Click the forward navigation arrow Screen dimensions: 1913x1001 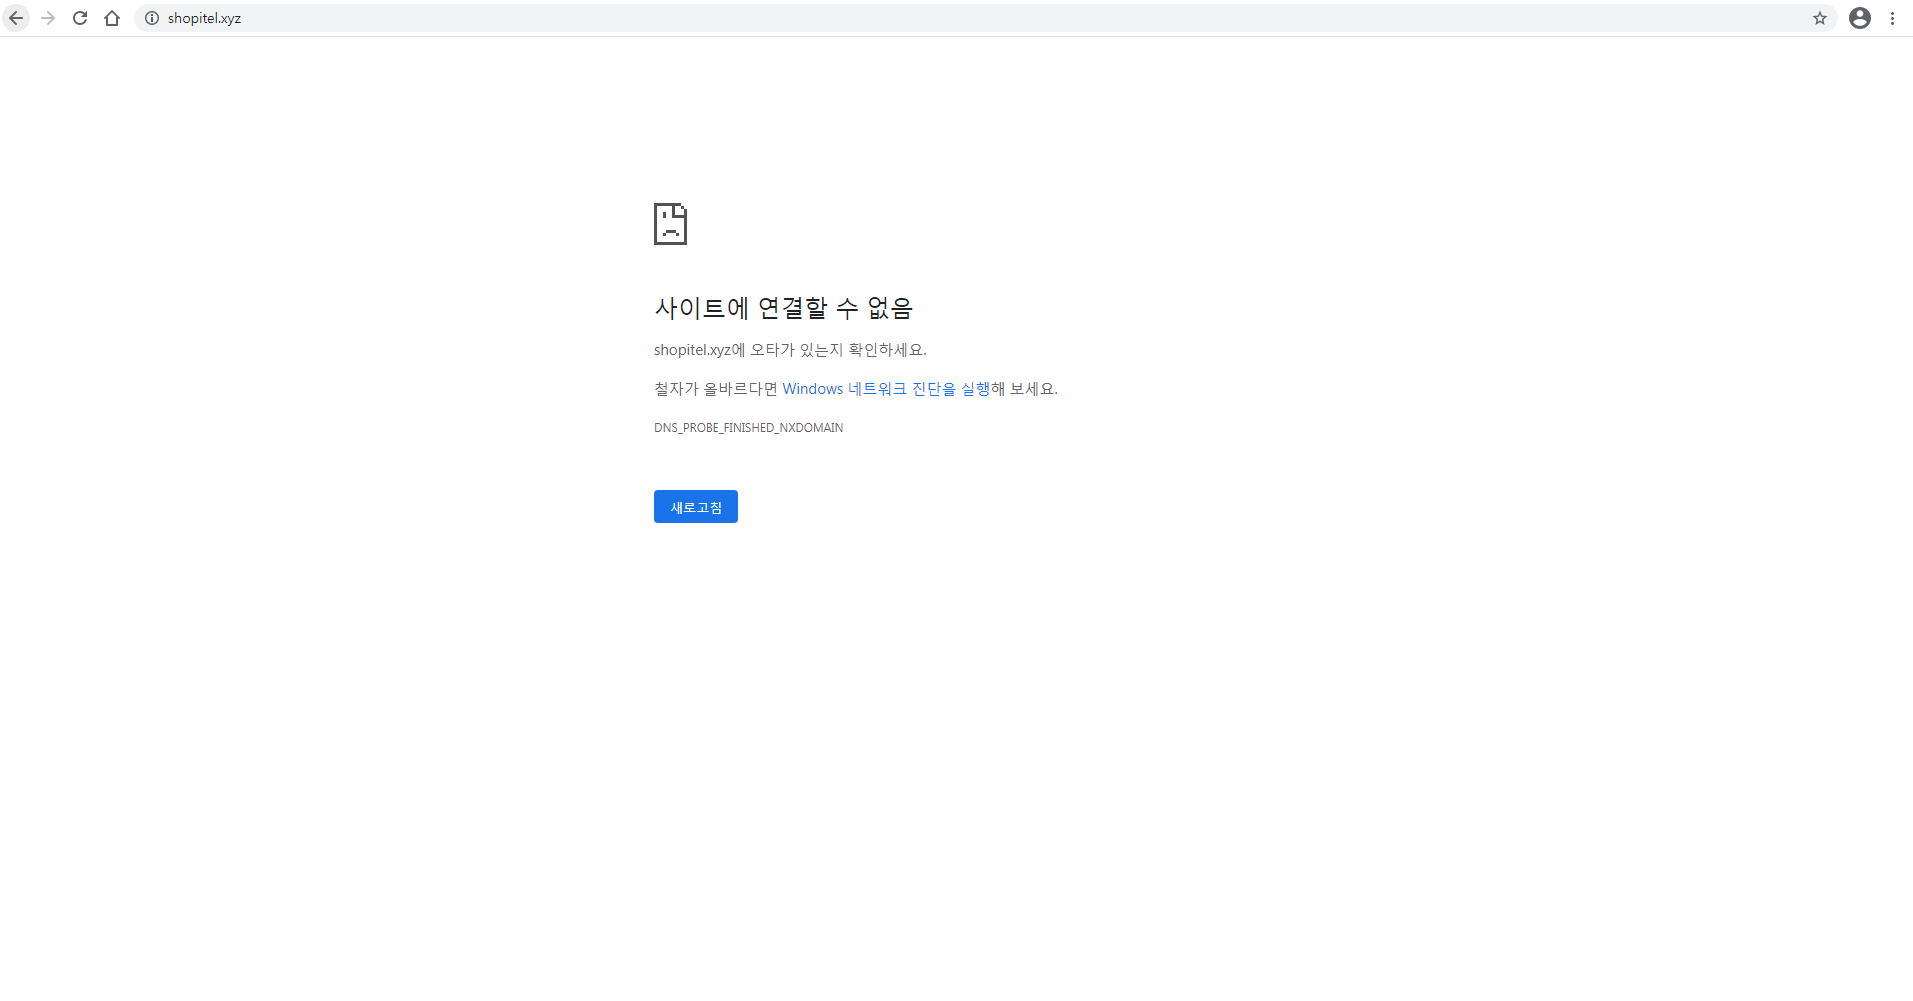pos(48,18)
